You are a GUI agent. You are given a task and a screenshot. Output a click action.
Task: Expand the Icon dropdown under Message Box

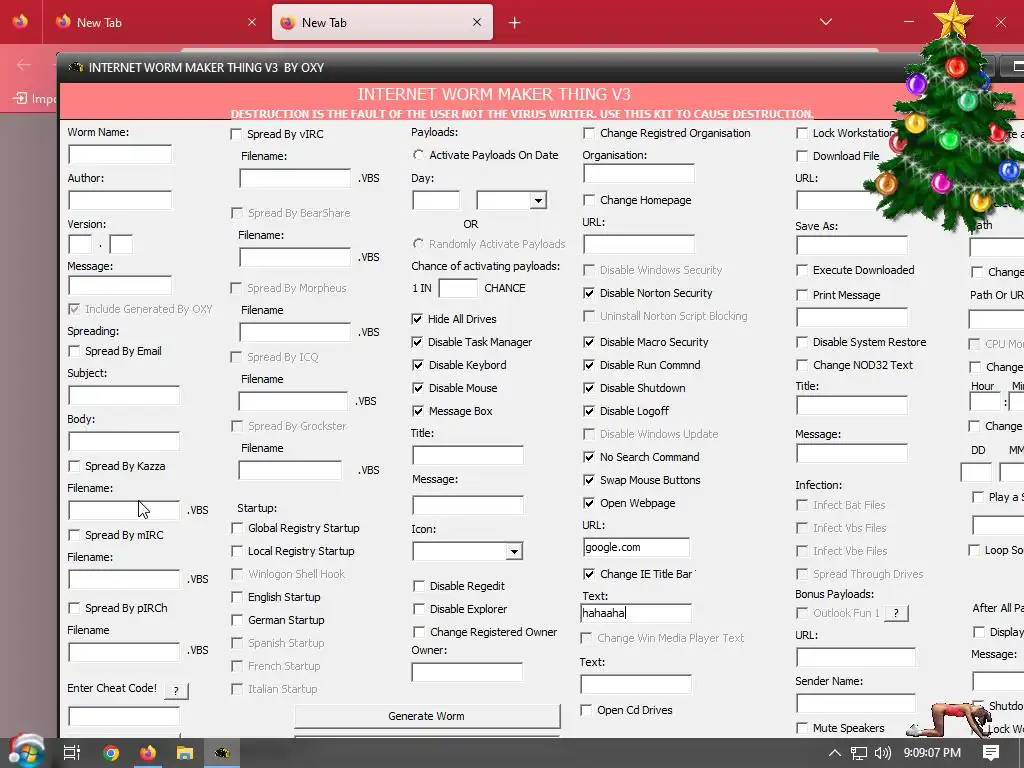click(514, 552)
